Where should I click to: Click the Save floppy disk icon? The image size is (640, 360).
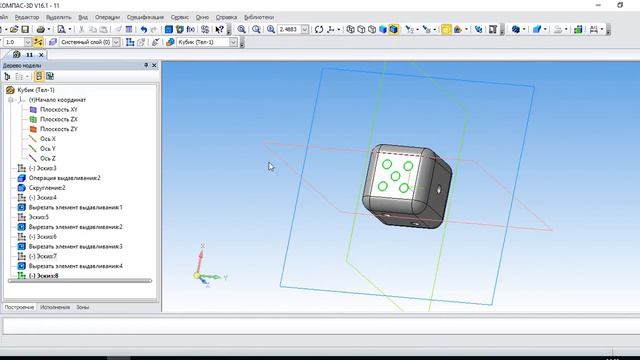[25, 29]
